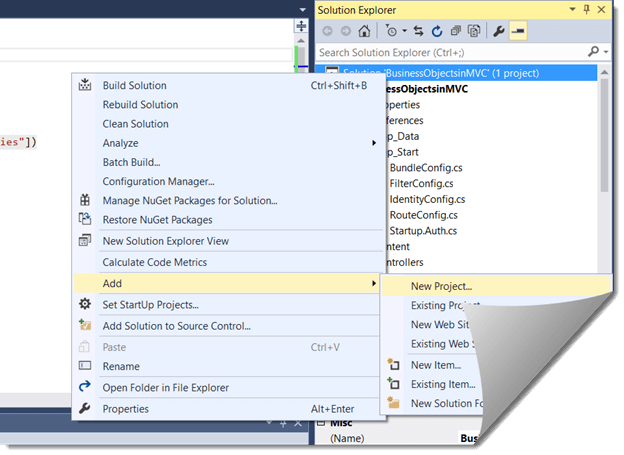Expand the Add submenu arrow
Viewport: 624px width, 455px height.
(374, 283)
